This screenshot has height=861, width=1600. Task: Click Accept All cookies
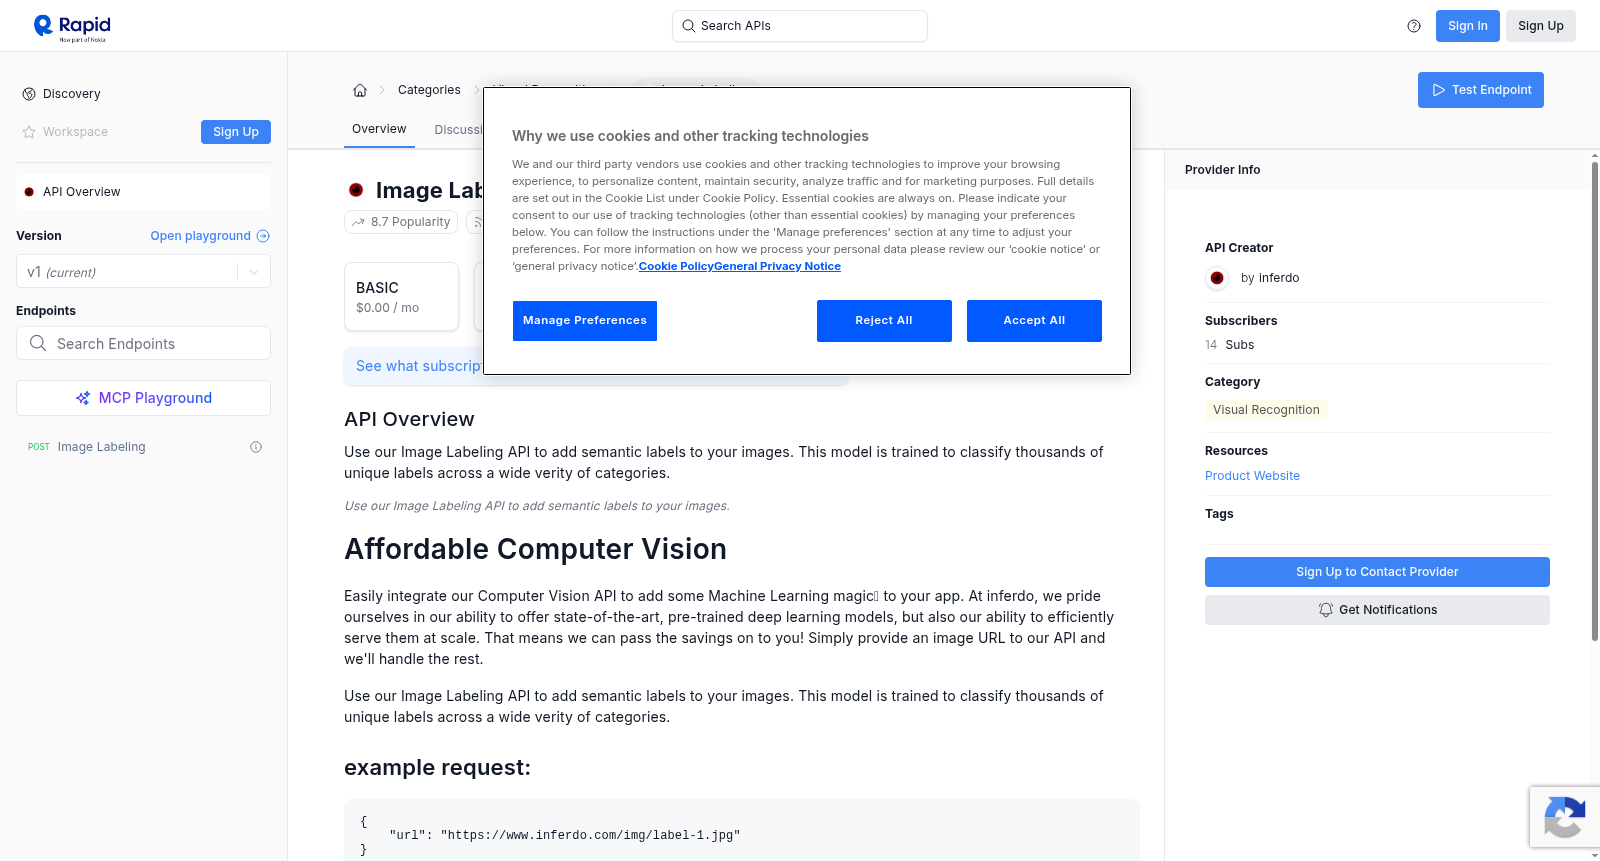coord(1034,321)
